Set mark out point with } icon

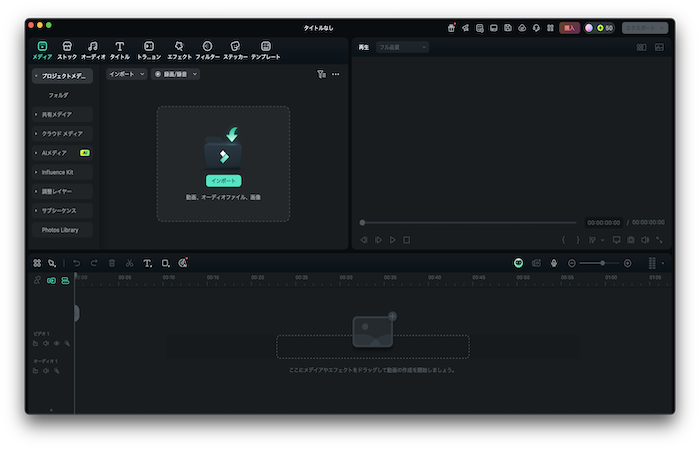click(x=578, y=240)
